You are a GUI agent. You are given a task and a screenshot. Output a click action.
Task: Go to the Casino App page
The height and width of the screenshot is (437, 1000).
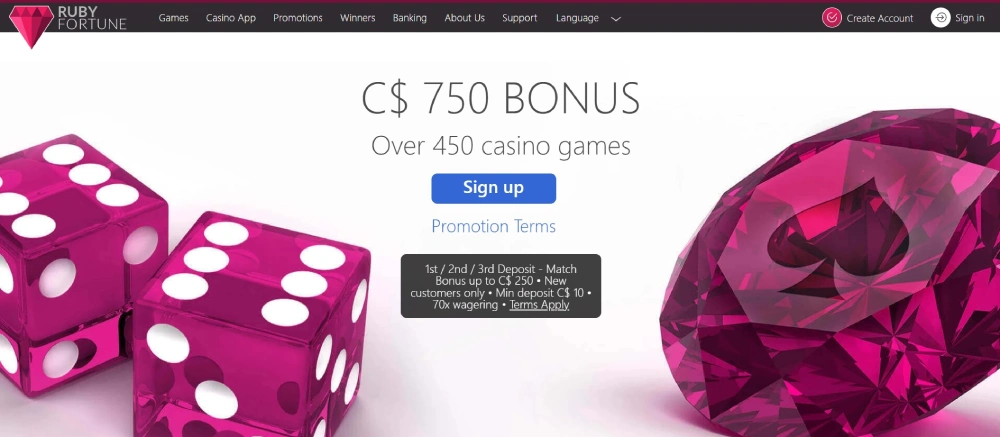click(231, 18)
